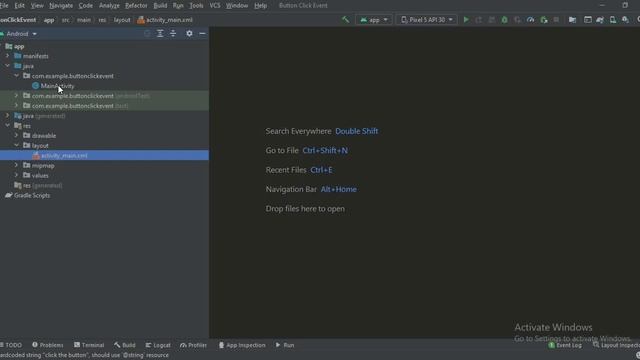Image resolution: width=640 pixels, height=360 pixels.
Task: Expand the com.example.buttonclickevent androidTest package
Action: (16, 96)
